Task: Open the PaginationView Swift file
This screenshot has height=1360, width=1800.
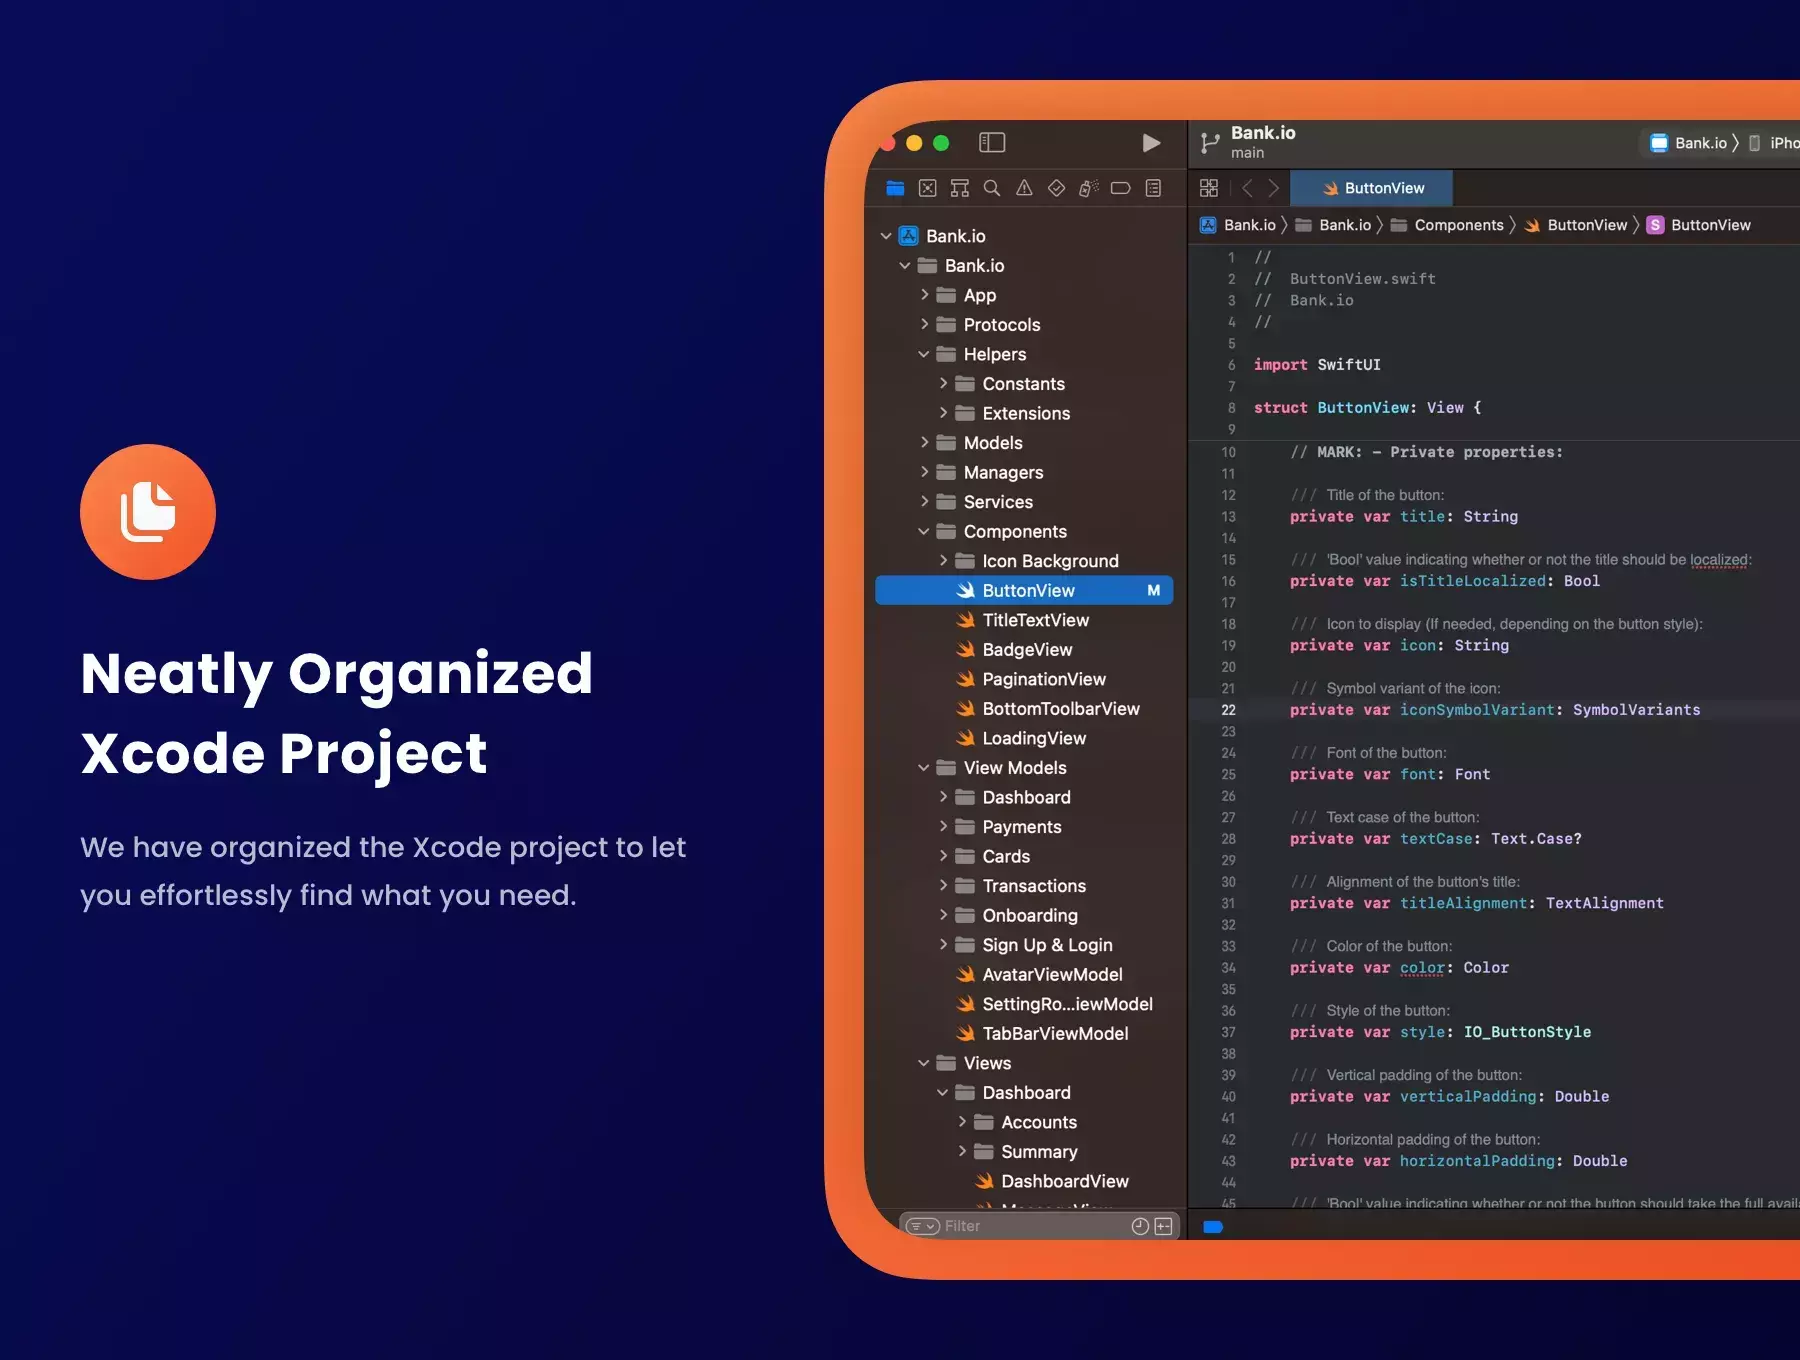Action: (x=1031, y=679)
